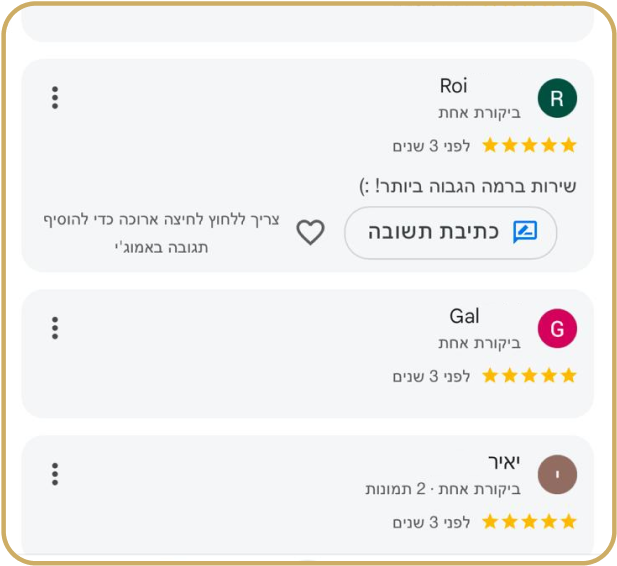
Task: Open the three-dot menu on Gal's review
Action: pyautogui.click(x=55, y=328)
